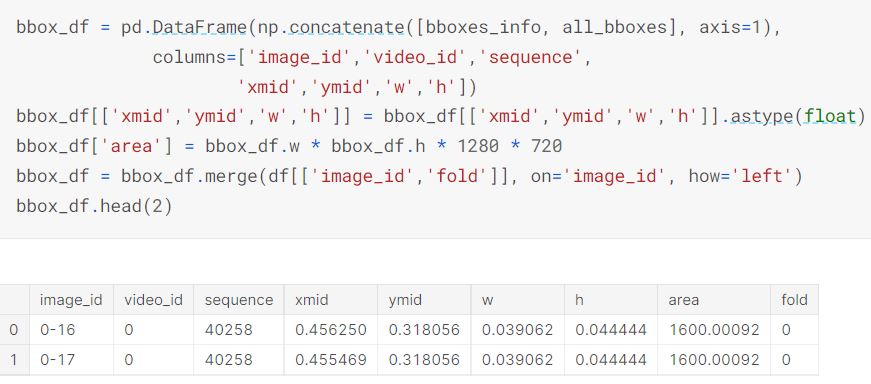The width and height of the screenshot is (871, 384).
Task: Click the 'sequence' column header
Action: pyautogui.click(x=239, y=300)
